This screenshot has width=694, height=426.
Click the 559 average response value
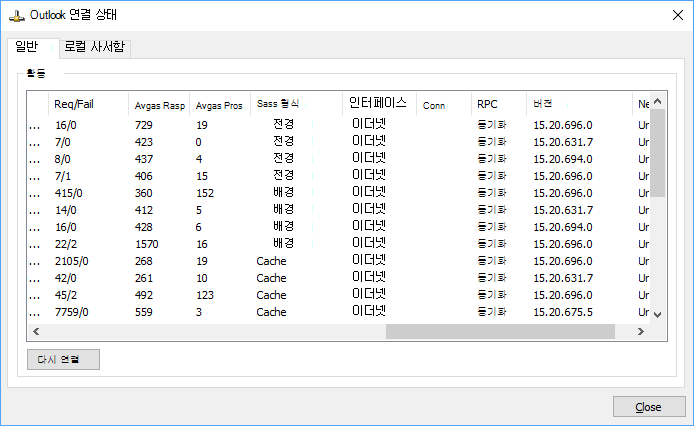tap(143, 312)
